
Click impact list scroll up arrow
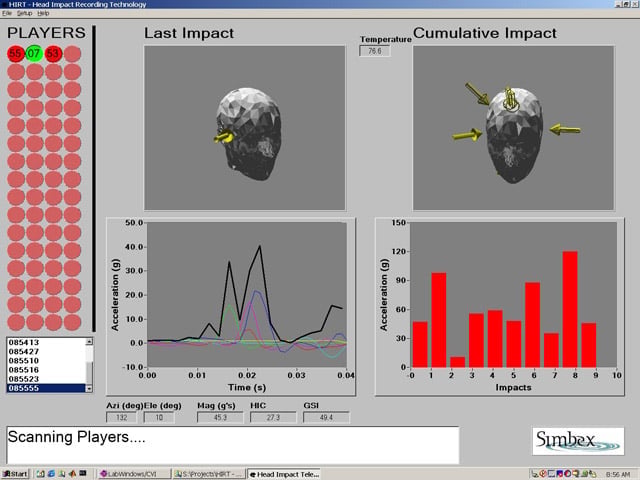click(89, 341)
